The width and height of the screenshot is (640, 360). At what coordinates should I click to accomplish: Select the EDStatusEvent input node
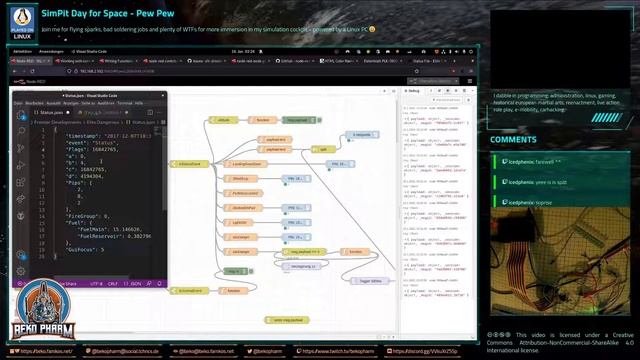(189, 164)
